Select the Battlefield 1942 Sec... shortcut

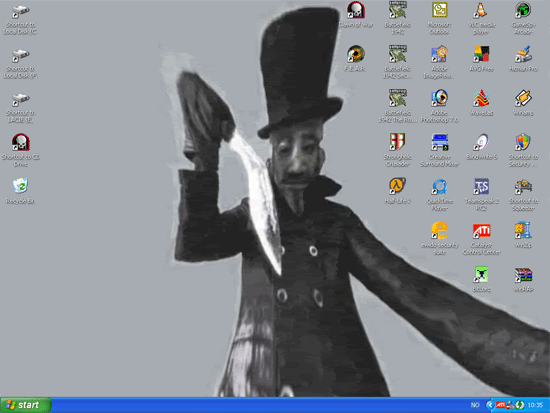pos(397,54)
